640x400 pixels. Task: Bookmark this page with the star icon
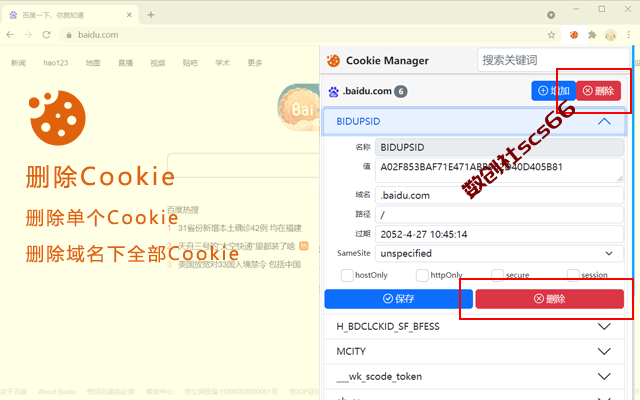(551, 35)
